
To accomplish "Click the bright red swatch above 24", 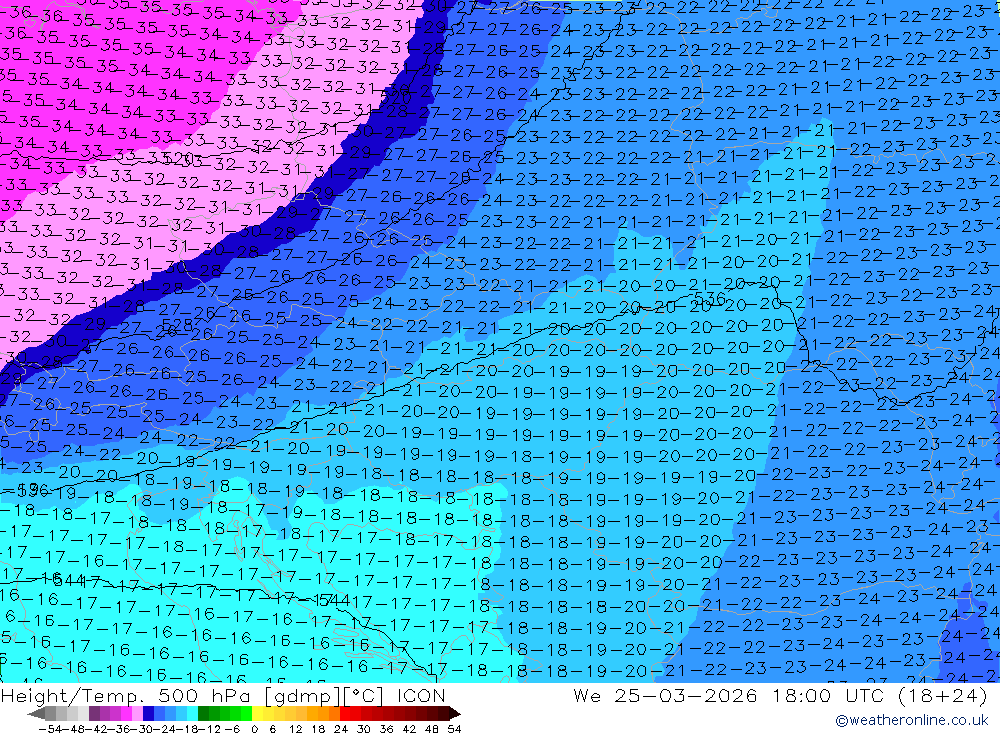I will click(345, 713).
